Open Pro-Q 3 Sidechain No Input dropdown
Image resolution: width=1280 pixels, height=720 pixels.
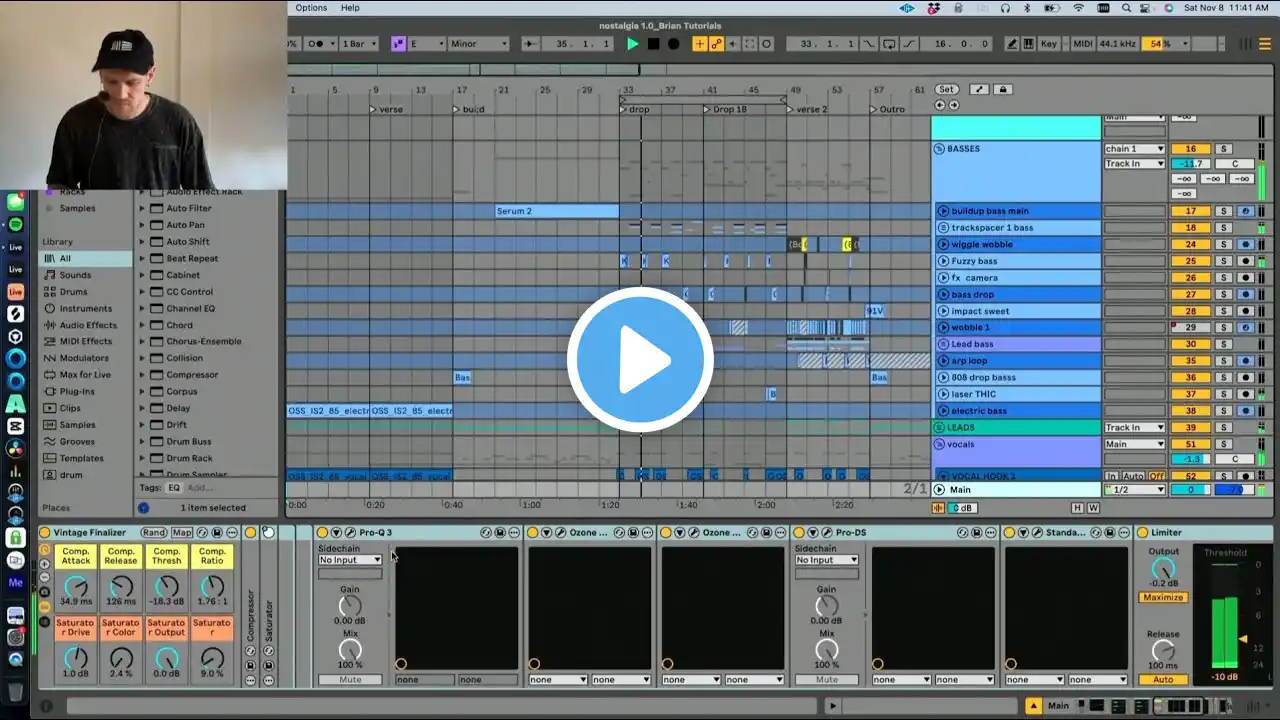click(x=349, y=560)
